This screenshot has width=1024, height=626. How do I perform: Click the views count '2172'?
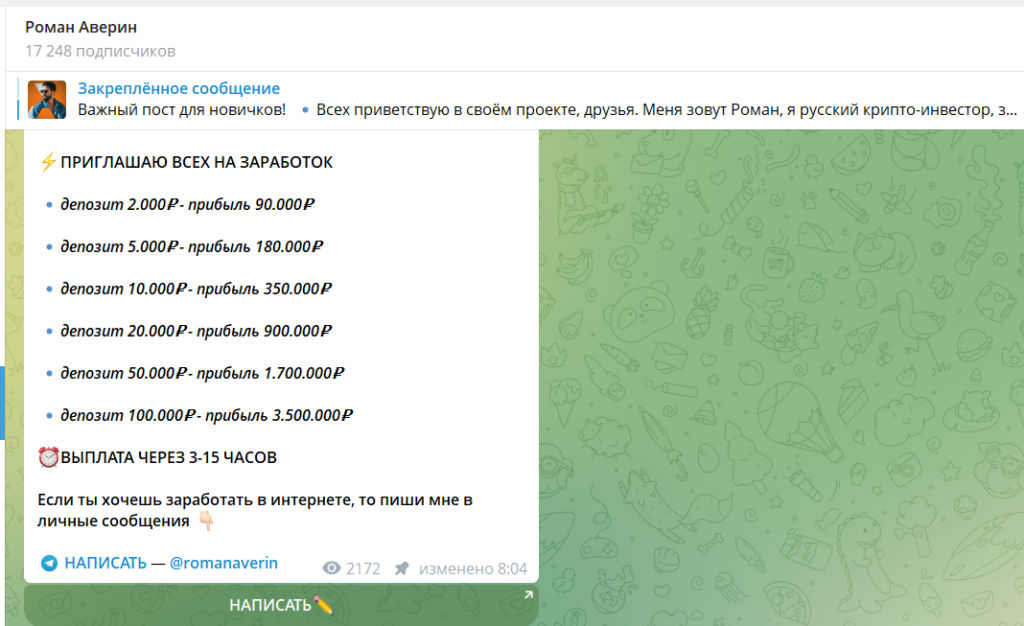tap(363, 569)
